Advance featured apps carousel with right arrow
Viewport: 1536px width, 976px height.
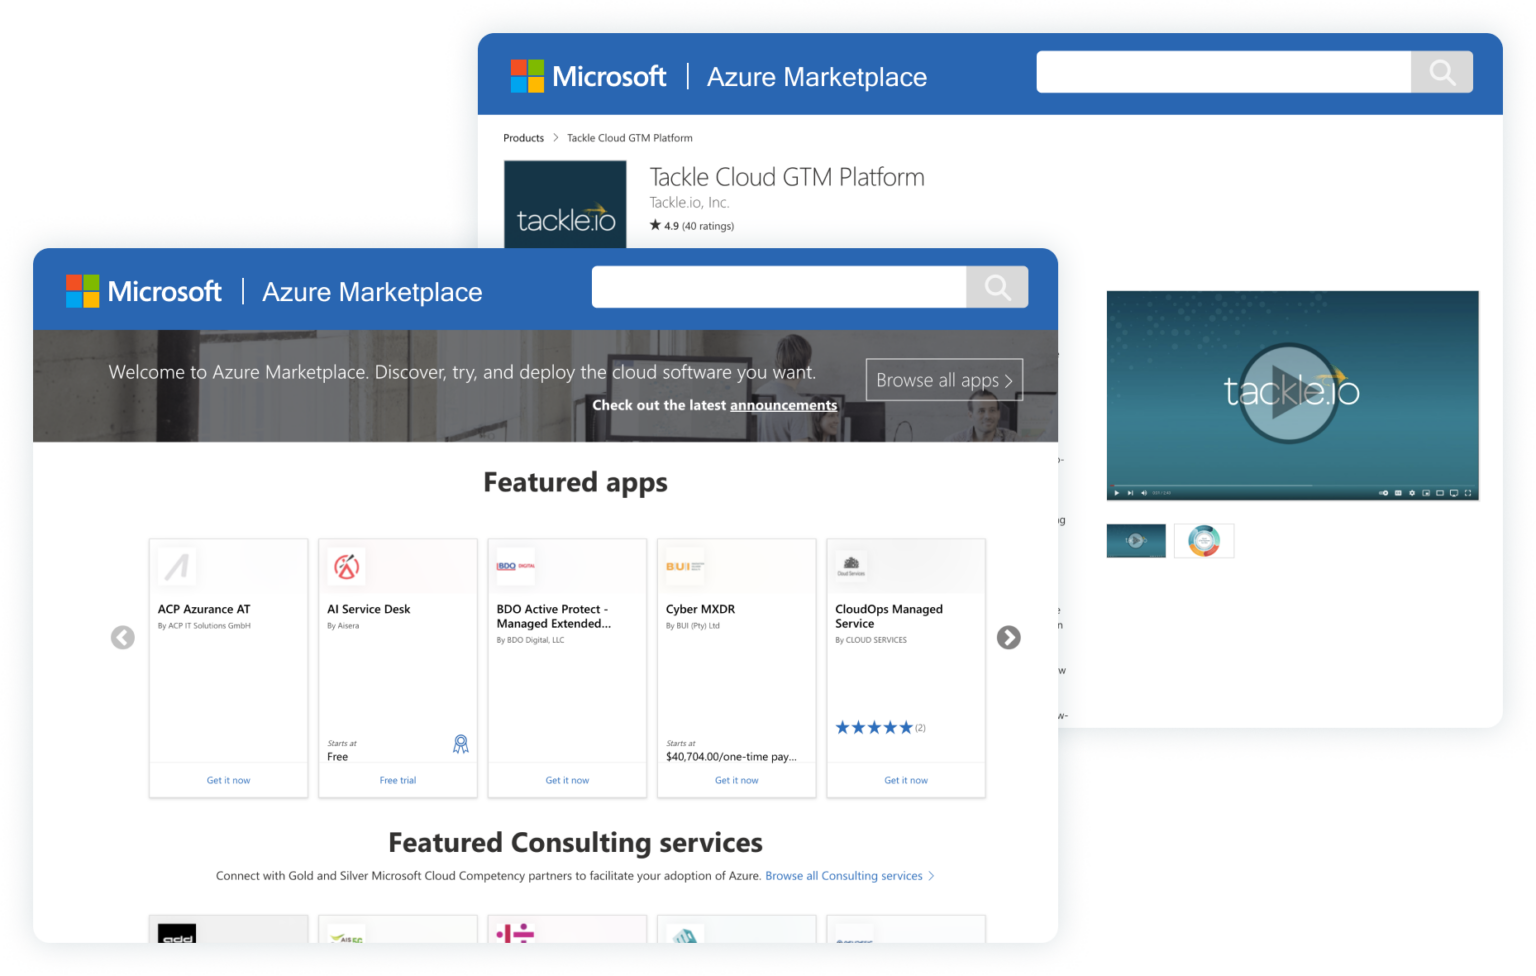[x=1009, y=638]
